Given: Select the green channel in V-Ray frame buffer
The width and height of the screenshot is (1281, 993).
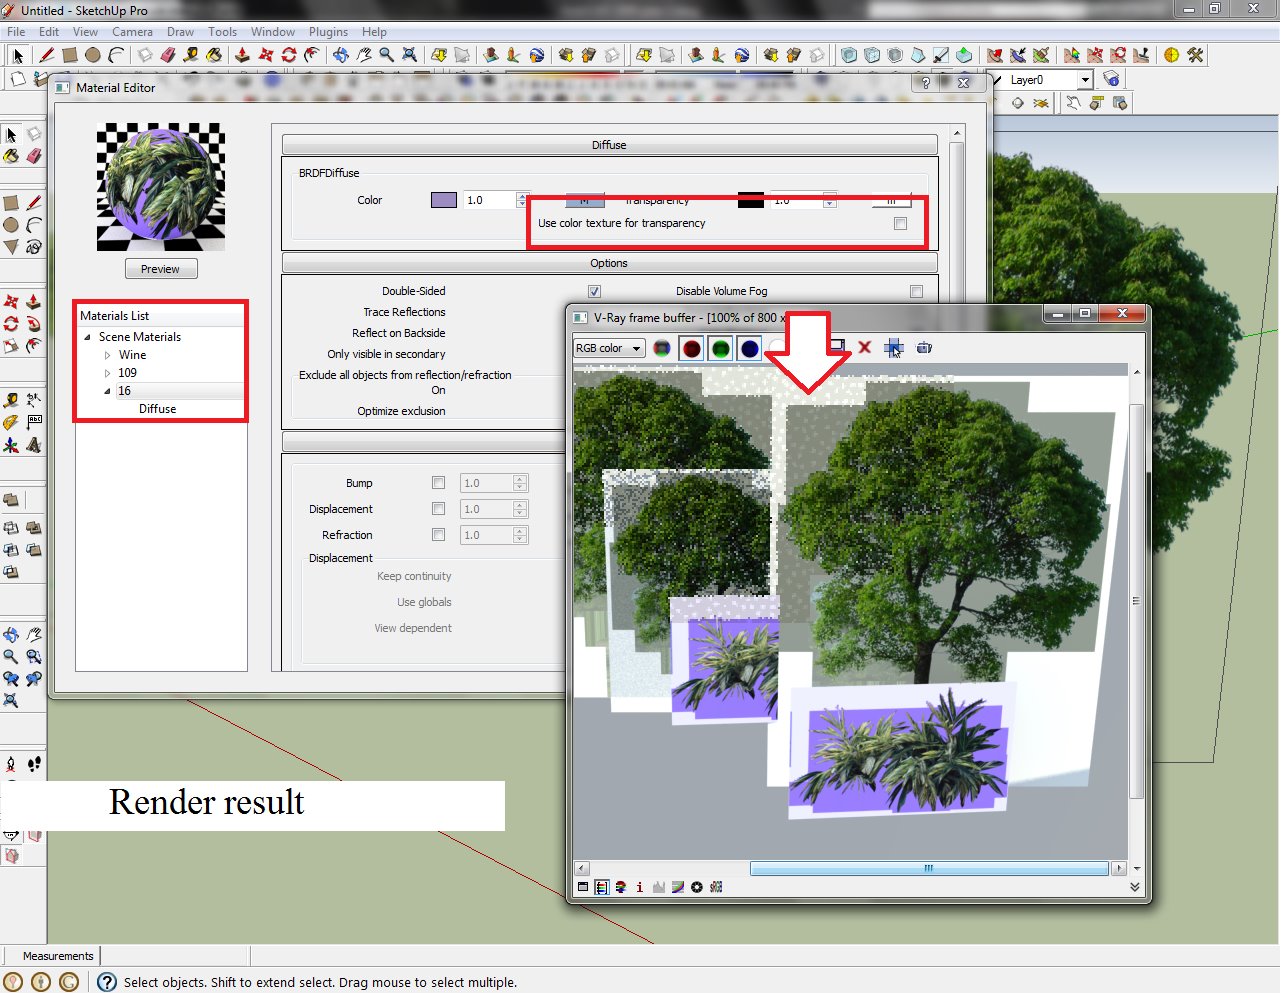Looking at the screenshot, I should 720,347.
